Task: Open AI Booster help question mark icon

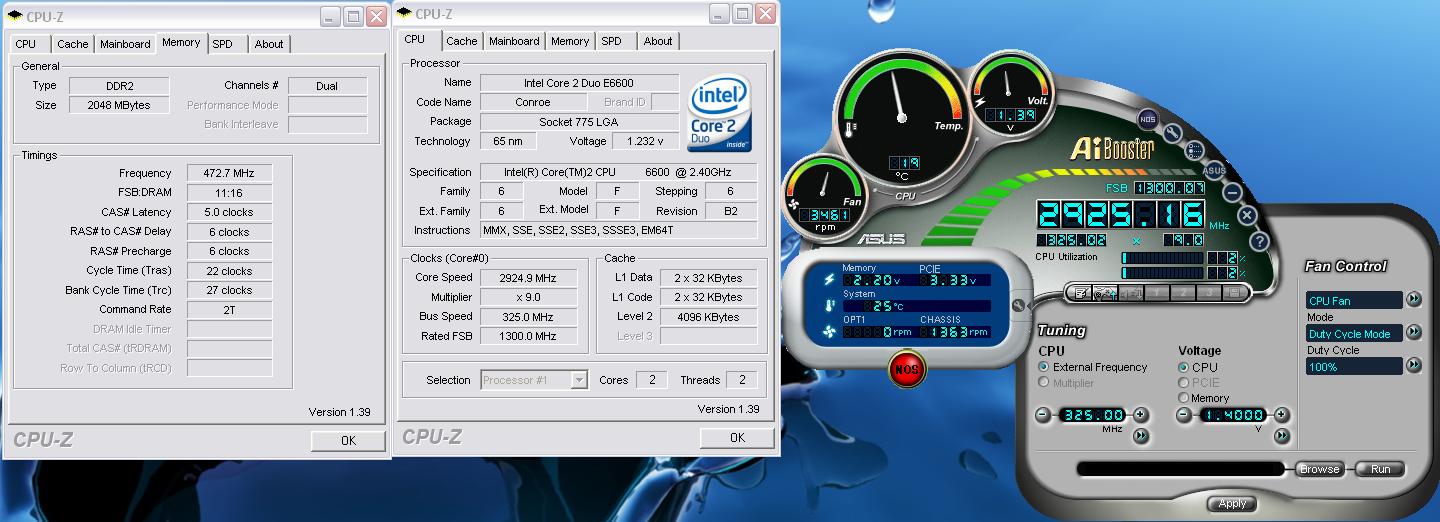Action: click(x=1259, y=240)
